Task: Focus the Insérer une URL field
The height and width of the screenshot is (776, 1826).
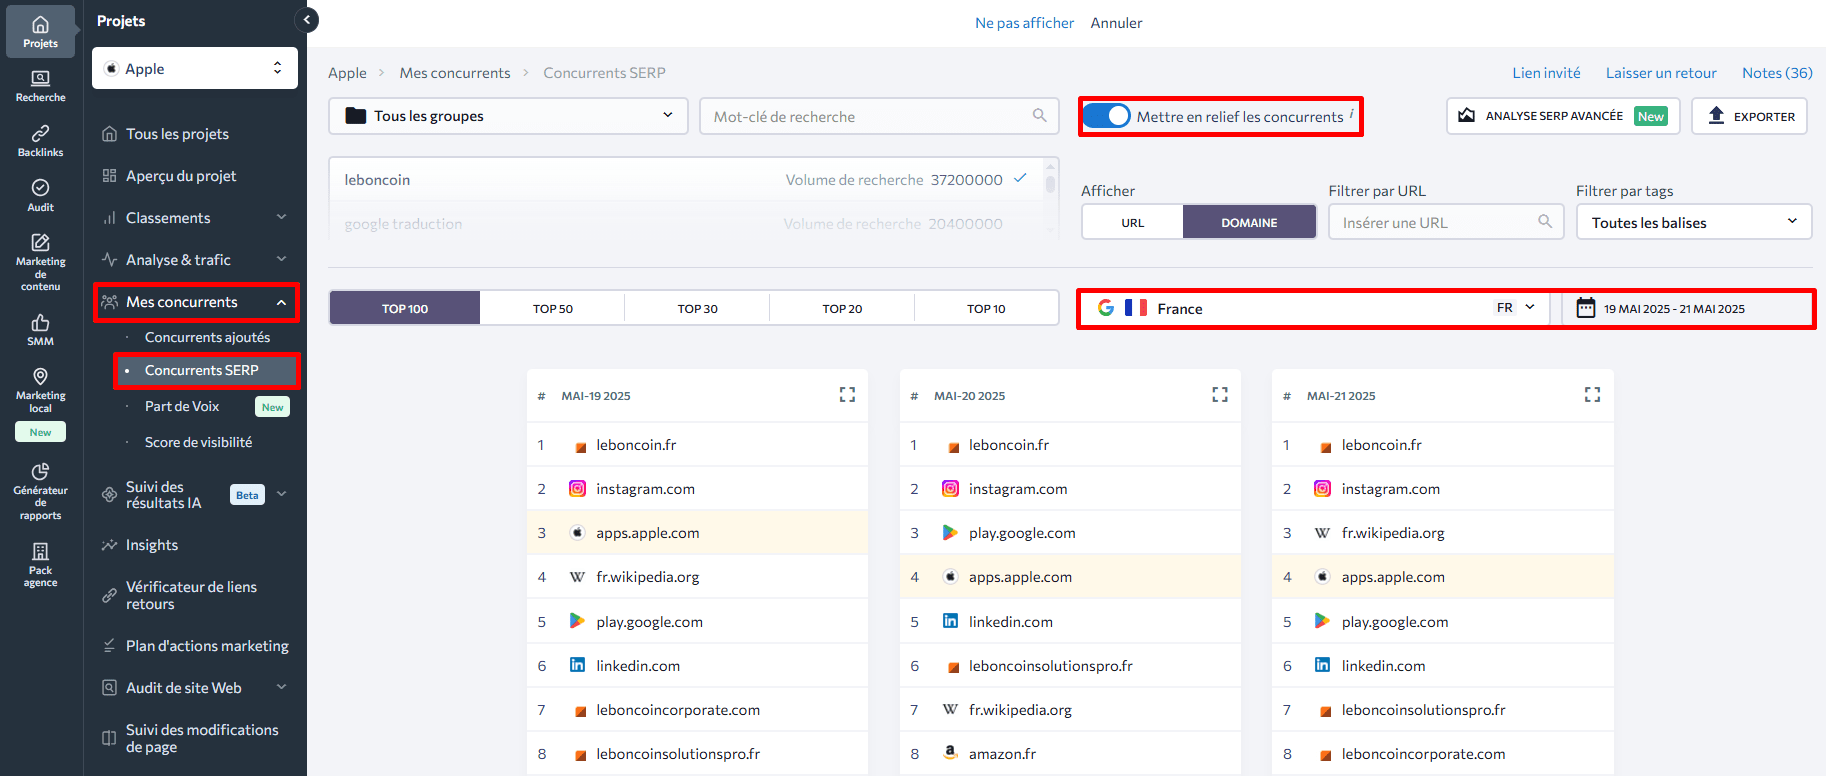Action: (1446, 222)
